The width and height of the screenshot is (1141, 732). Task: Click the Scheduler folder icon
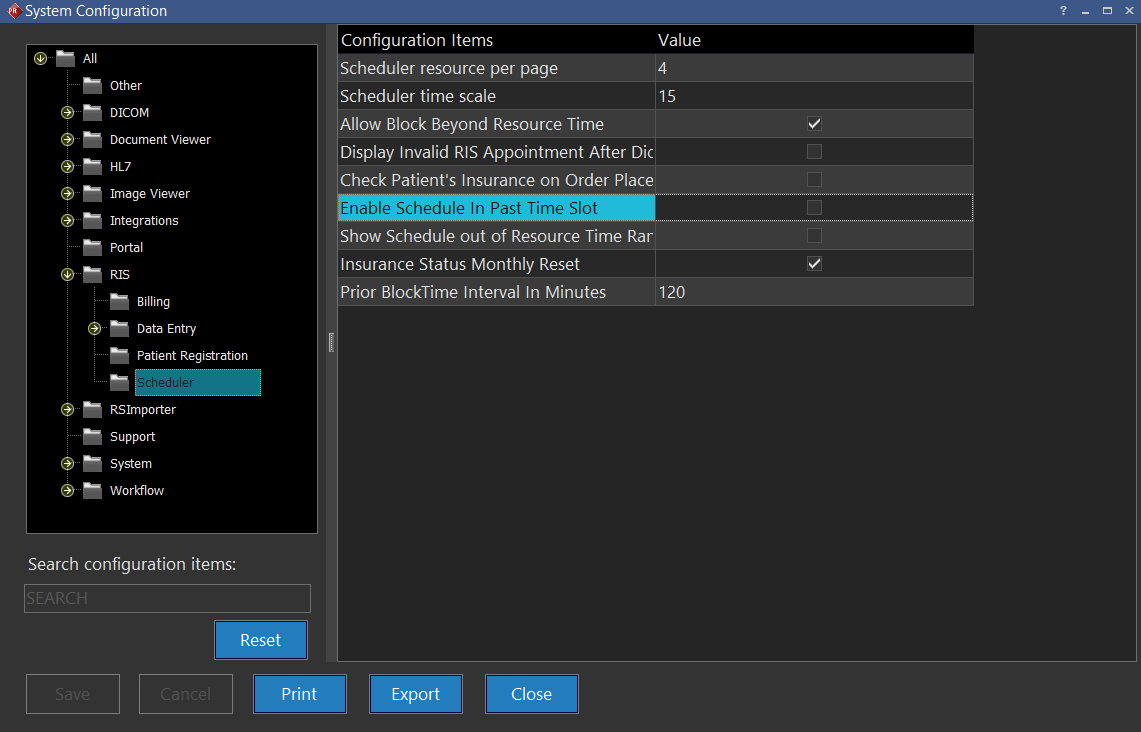[x=119, y=382]
